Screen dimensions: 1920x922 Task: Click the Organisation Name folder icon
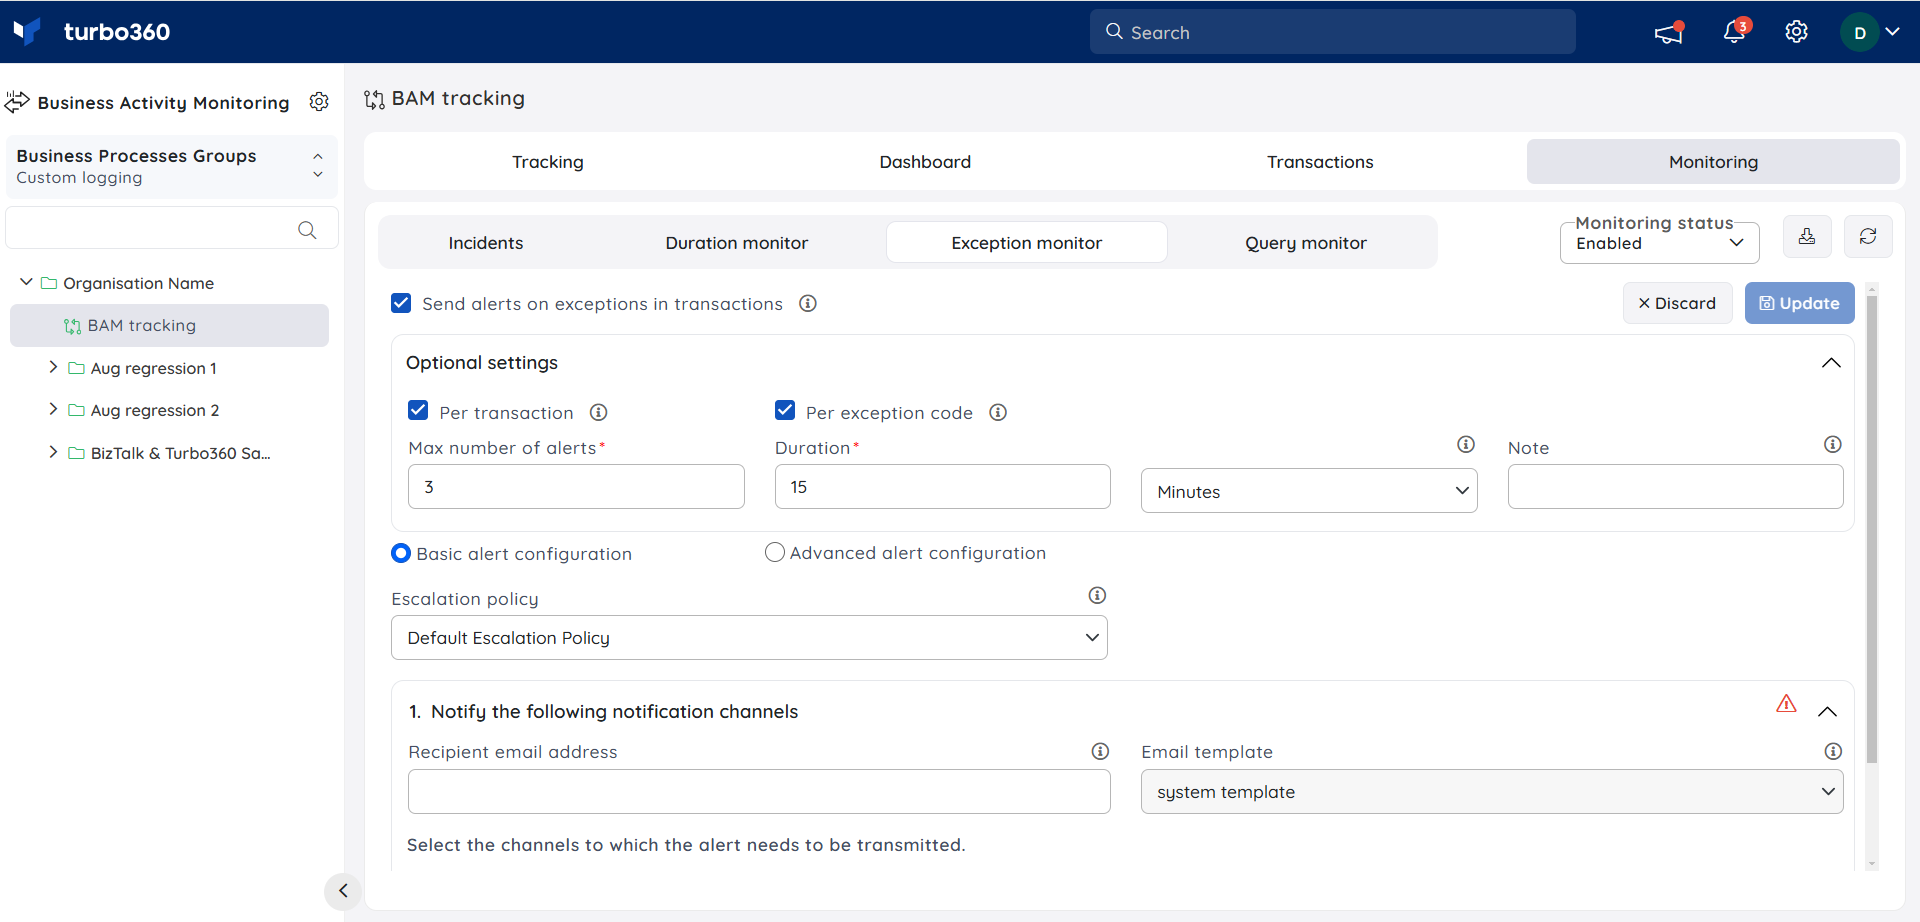pyautogui.click(x=49, y=283)
